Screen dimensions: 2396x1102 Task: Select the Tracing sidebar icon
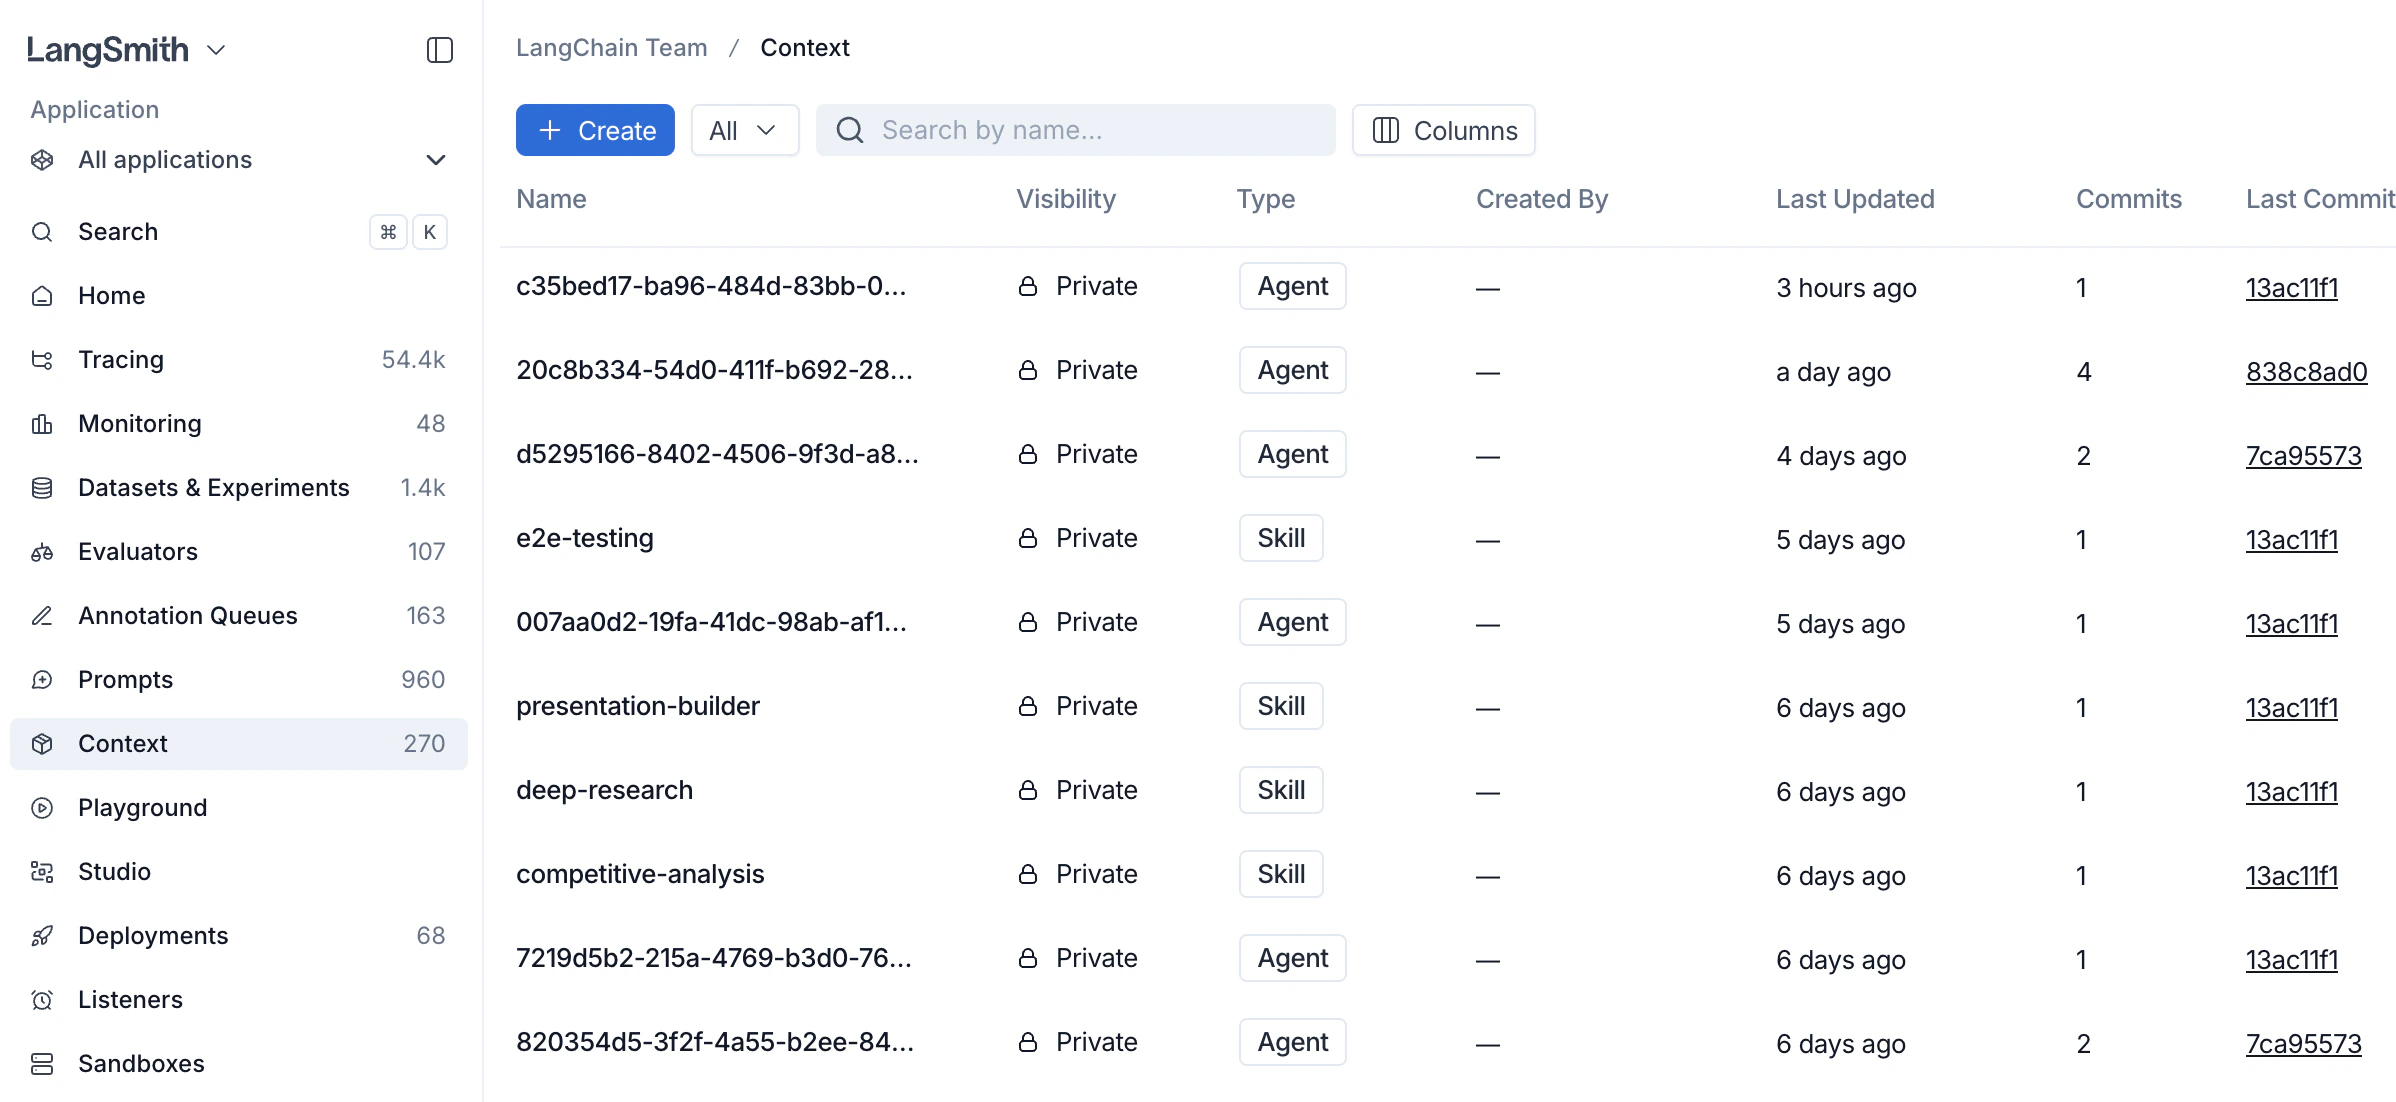[42, 359]
